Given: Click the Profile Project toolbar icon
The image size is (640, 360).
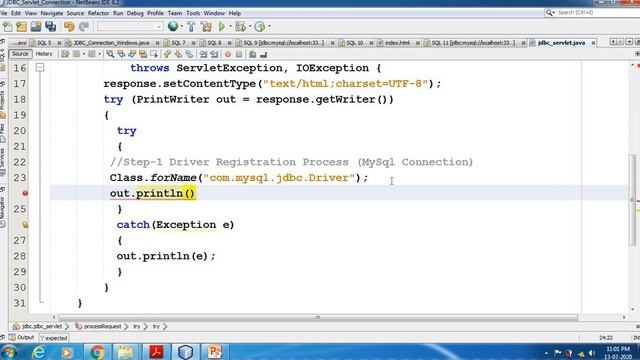Looking at the screenshot, I should pos(260,27).
